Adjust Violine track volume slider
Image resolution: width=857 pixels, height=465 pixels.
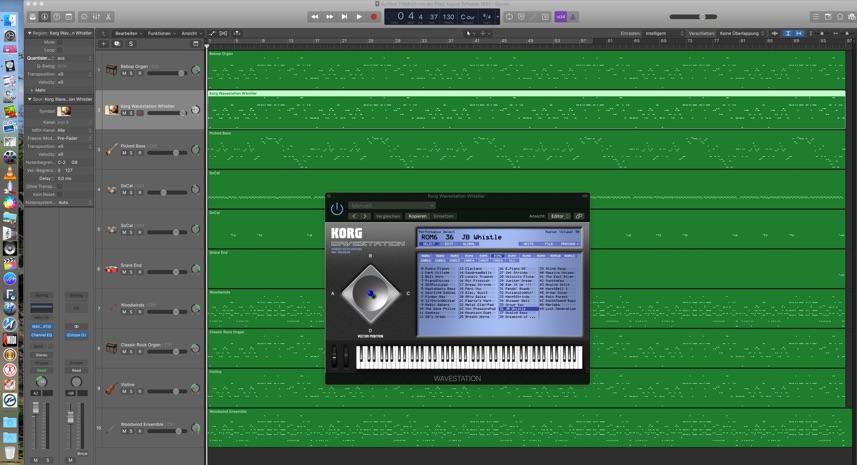click(166, 391)
